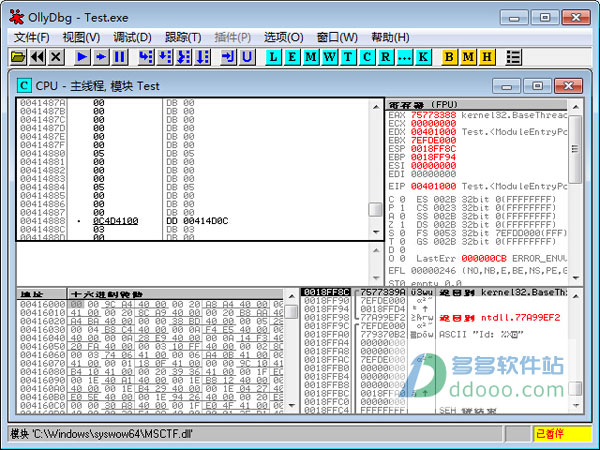
Task: Open Call stack with K icon
Action: 423,57
